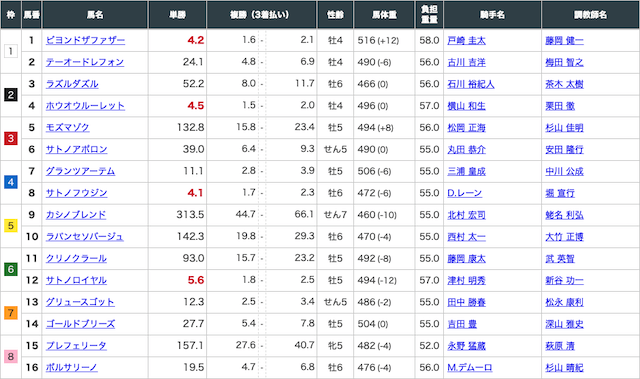
Task: Click the 騎手名 column header
Action: 492,15
